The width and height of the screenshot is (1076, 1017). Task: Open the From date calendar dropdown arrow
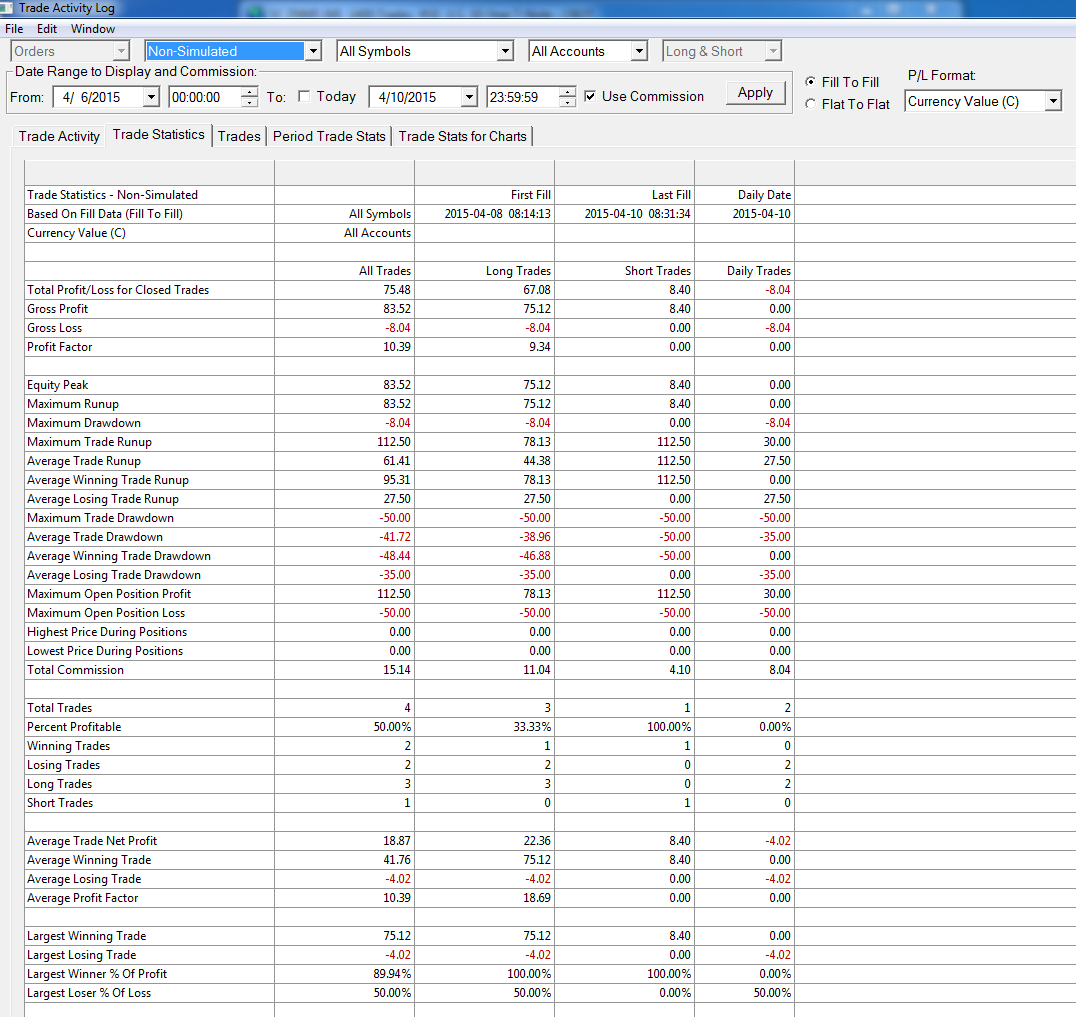152,97
